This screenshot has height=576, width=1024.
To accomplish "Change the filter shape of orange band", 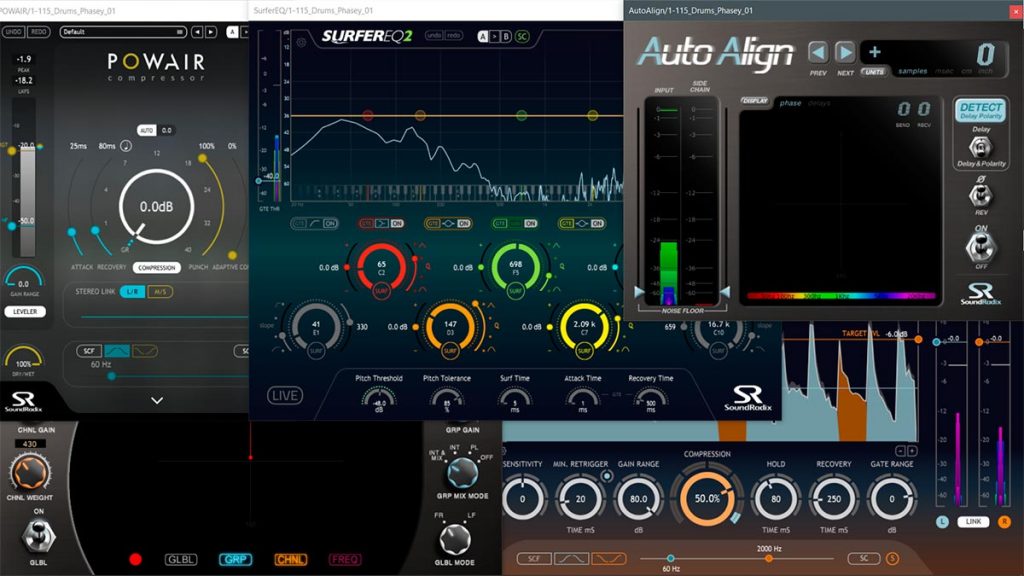I will tap(449, 223).
